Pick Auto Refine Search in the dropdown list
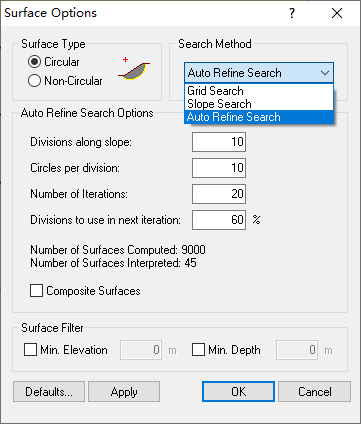 [259, 117]
